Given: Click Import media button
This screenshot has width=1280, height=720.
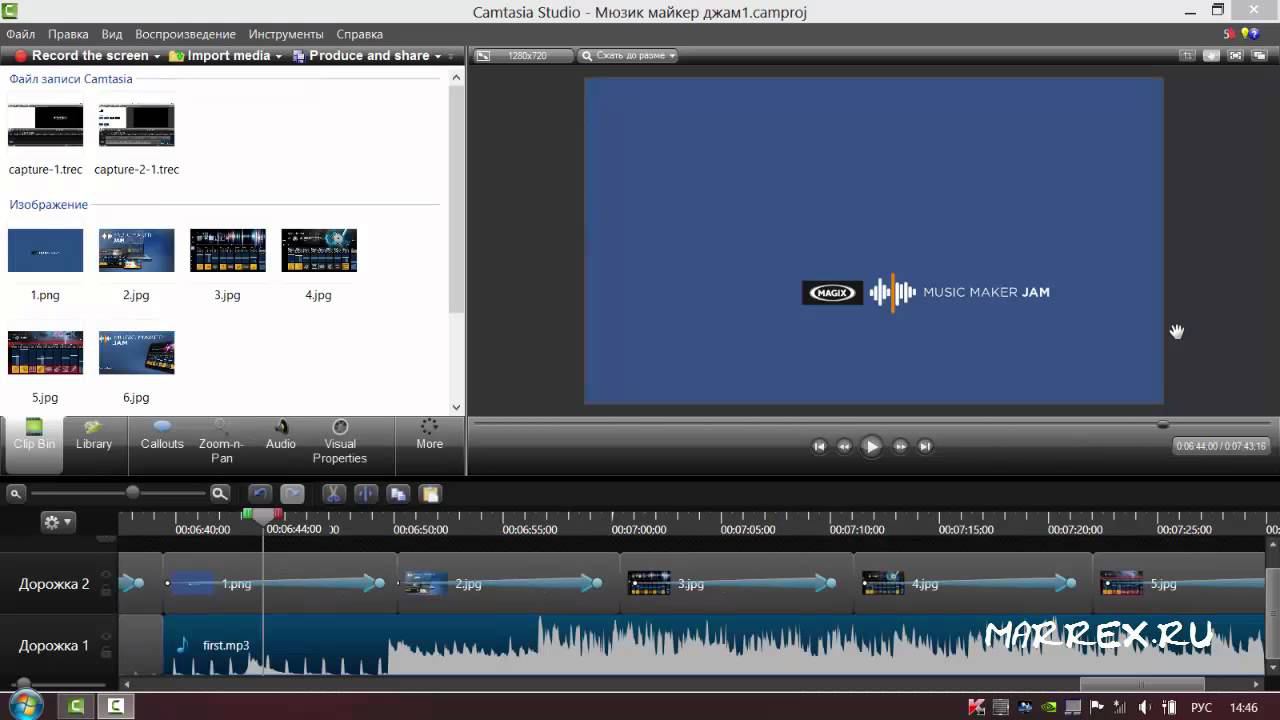Looking at the screenshot, I should (x=220, y=56).
